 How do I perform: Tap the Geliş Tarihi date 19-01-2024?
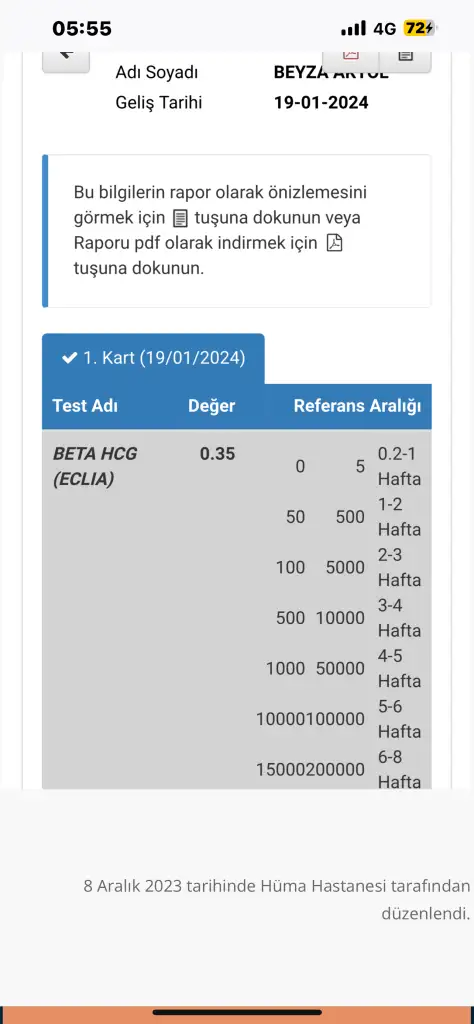[321, 103]
